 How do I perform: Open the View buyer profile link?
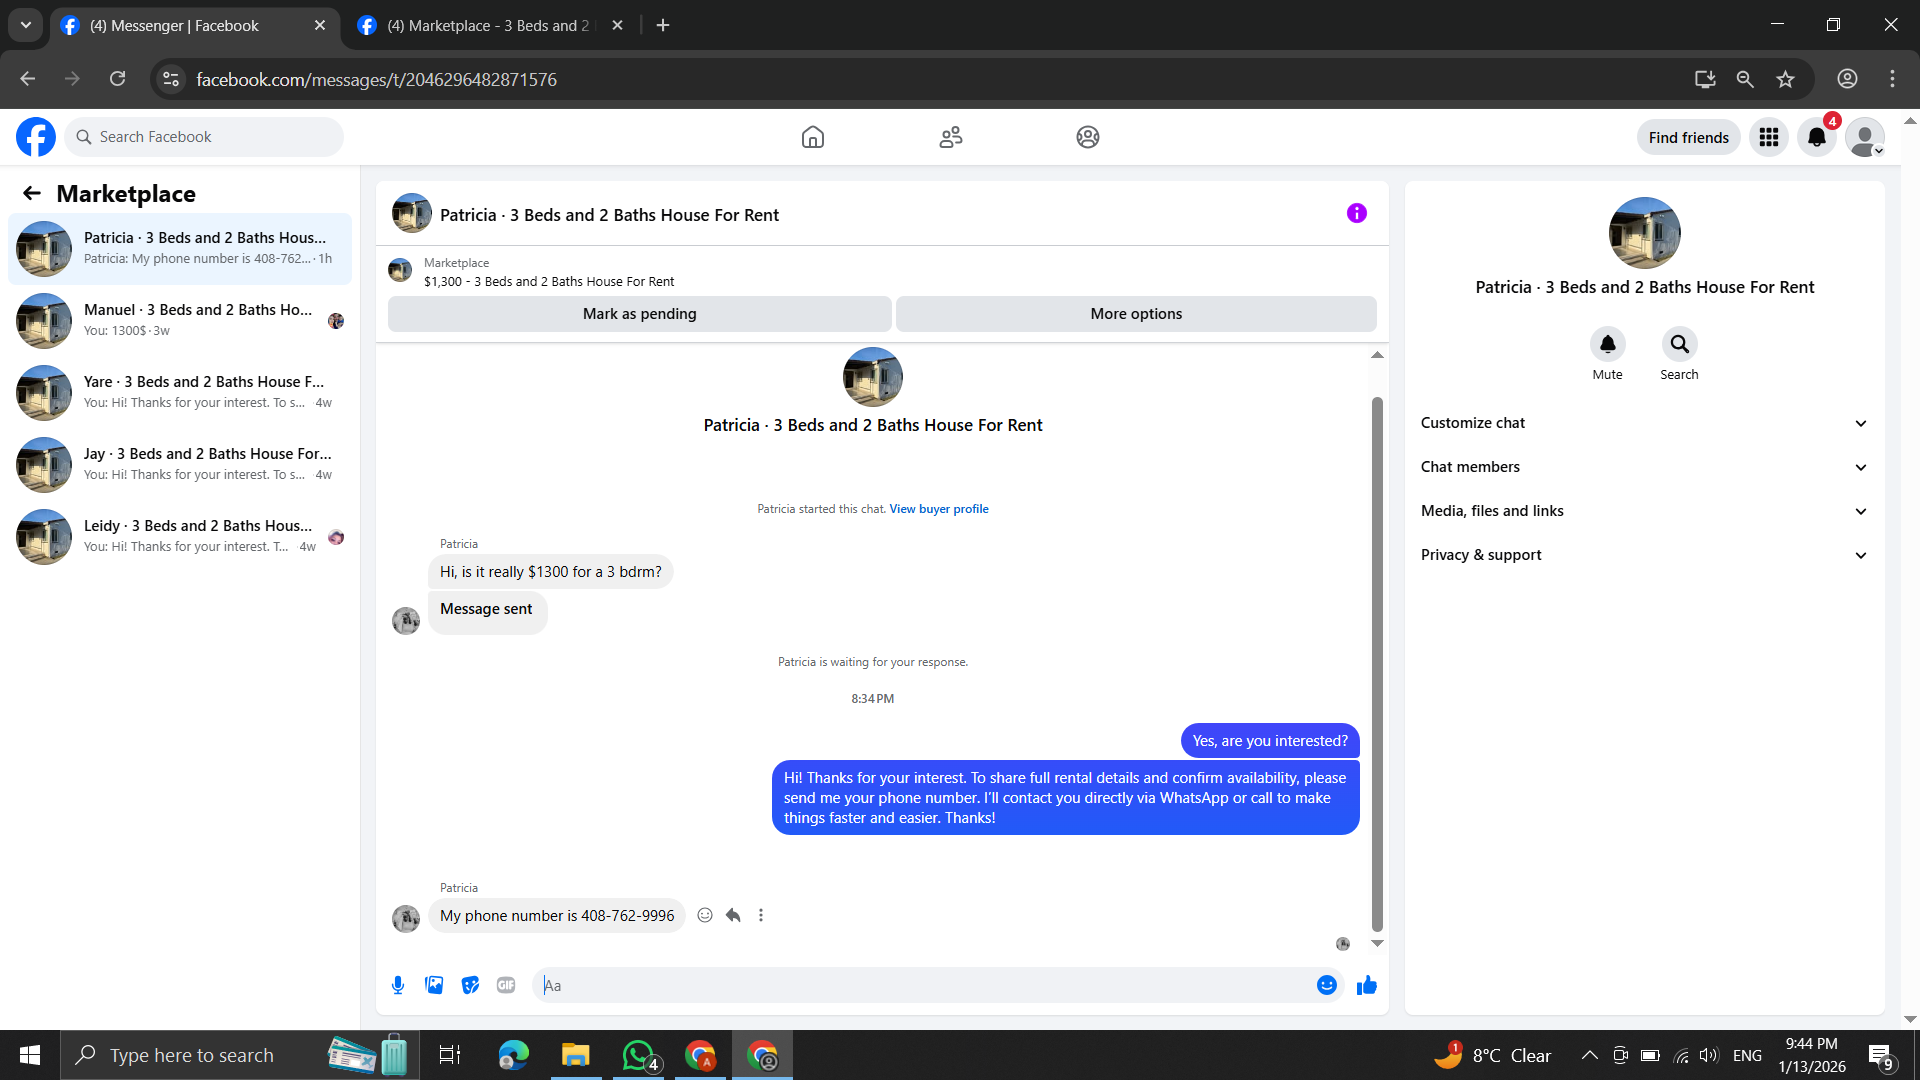[938, 509]
